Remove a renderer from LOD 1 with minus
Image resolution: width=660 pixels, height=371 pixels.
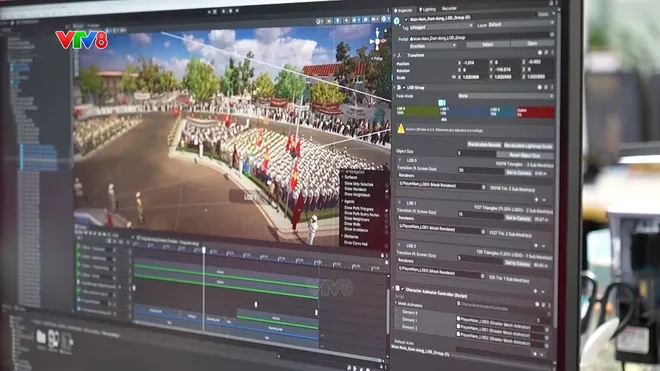544,246
